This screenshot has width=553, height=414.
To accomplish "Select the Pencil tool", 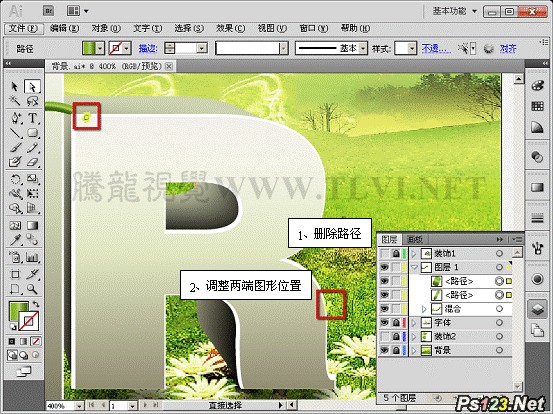I will pyautogui.click(x=32, y=148).
